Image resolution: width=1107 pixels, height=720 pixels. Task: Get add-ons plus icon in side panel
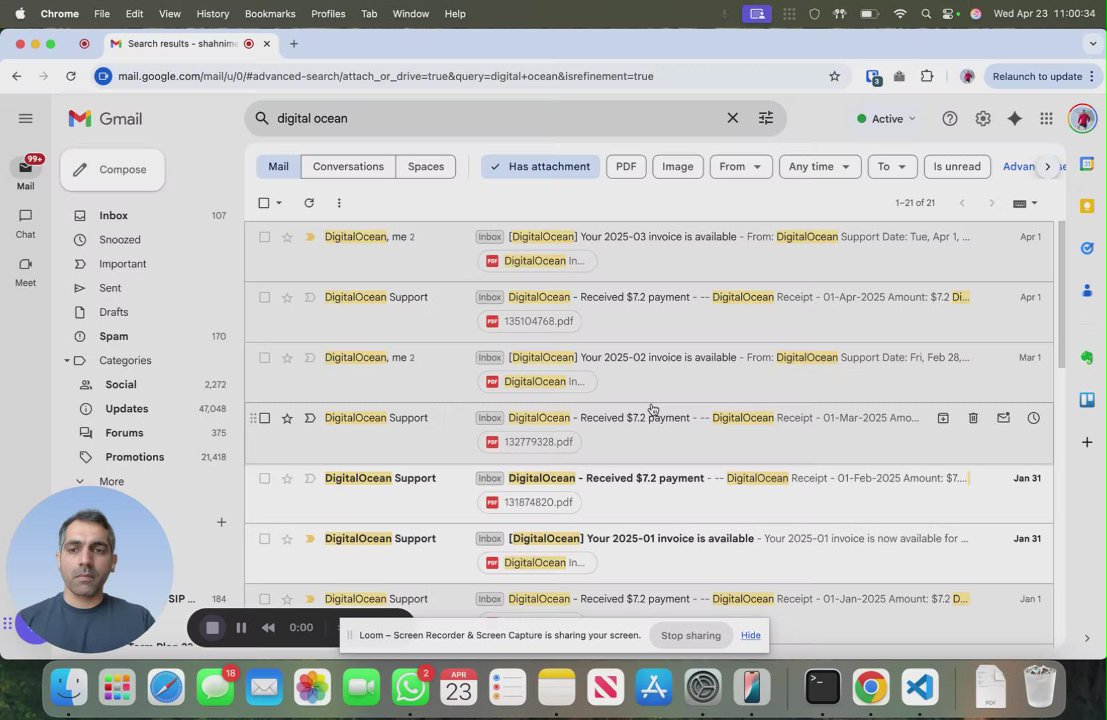pyautogui.click(x=1087, y=443)
